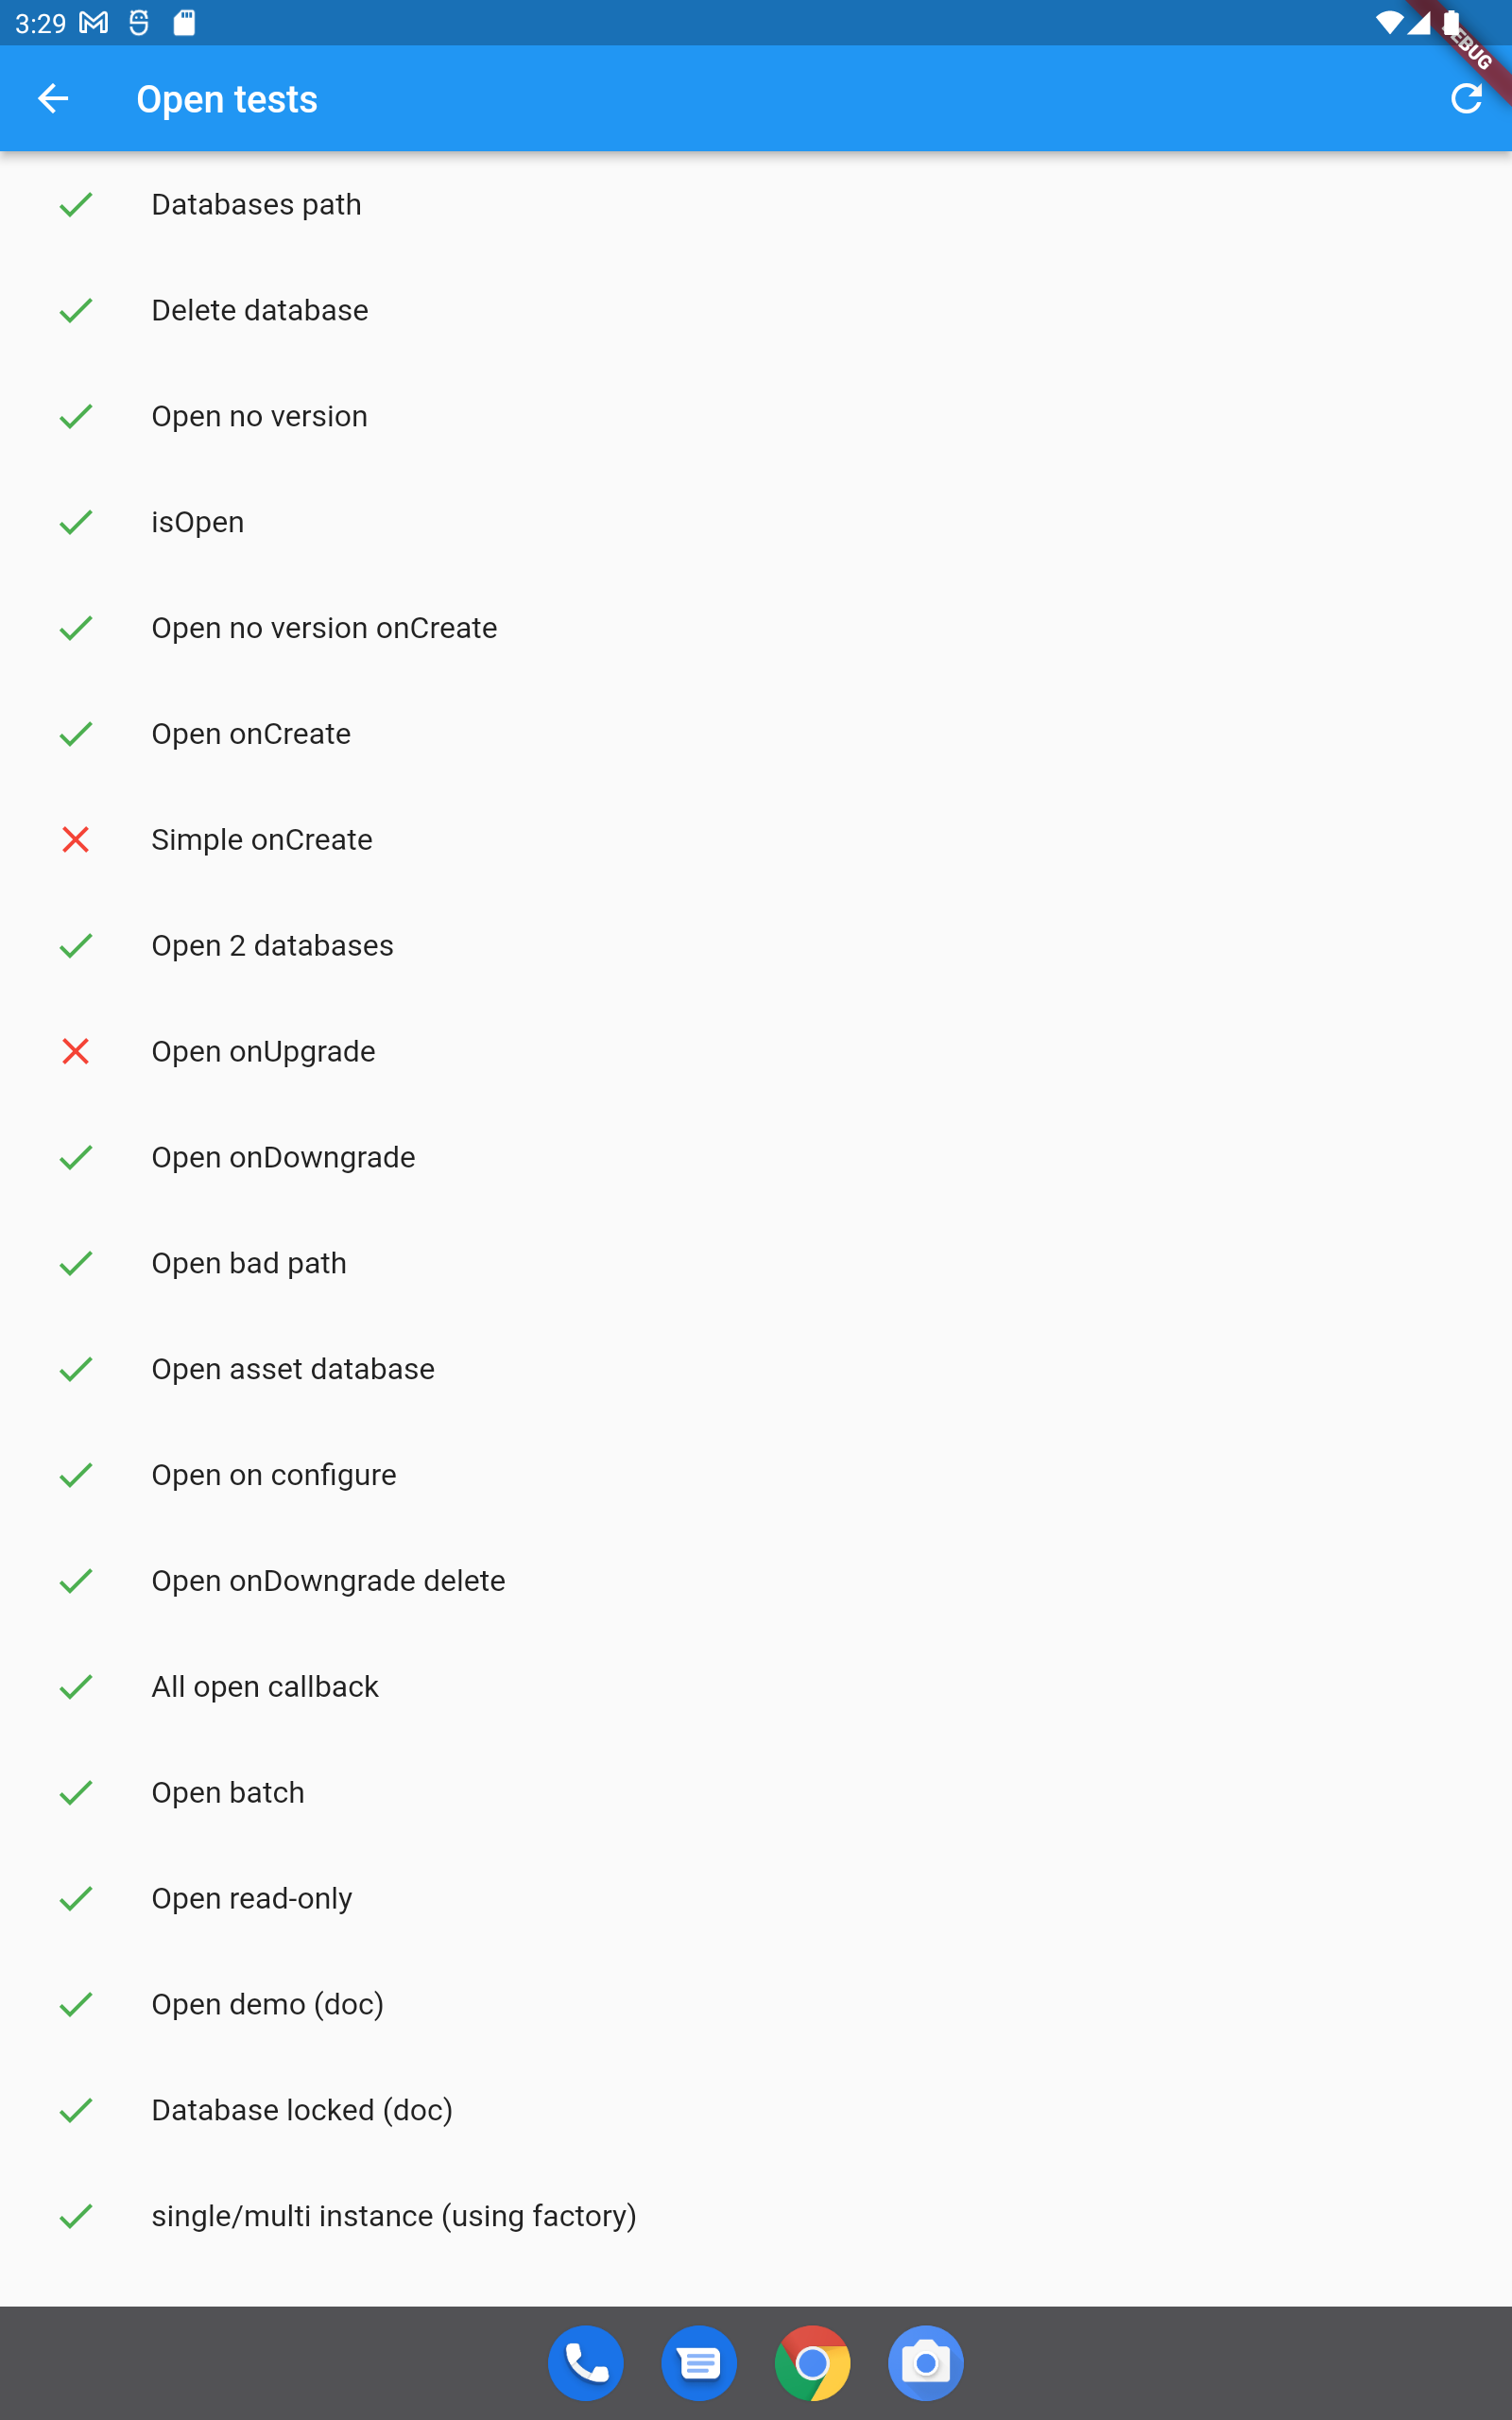Select the Open asset database test
The image size is (1512, 2420).
tap(292, 1368)
